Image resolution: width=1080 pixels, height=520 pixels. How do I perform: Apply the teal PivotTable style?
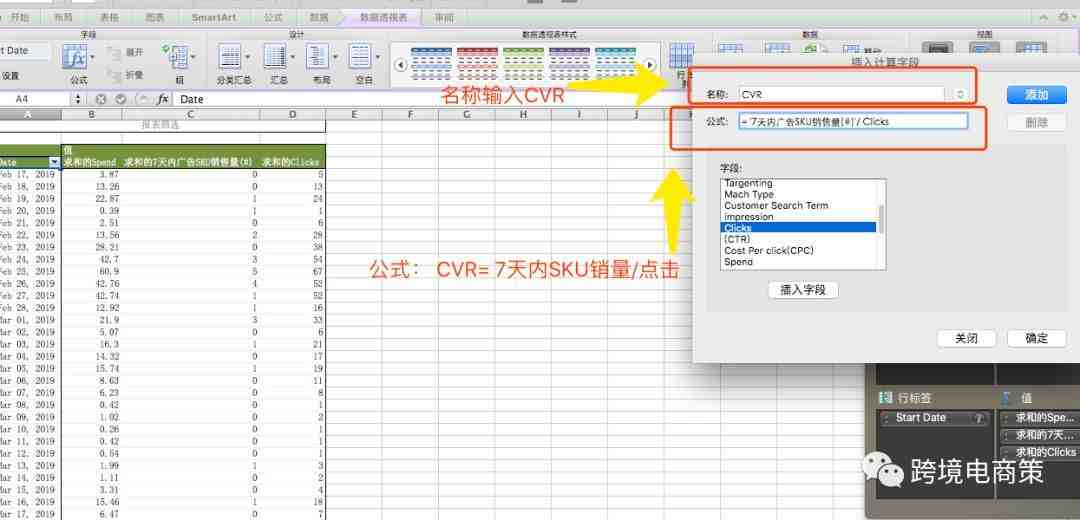[x=616, y=63]
